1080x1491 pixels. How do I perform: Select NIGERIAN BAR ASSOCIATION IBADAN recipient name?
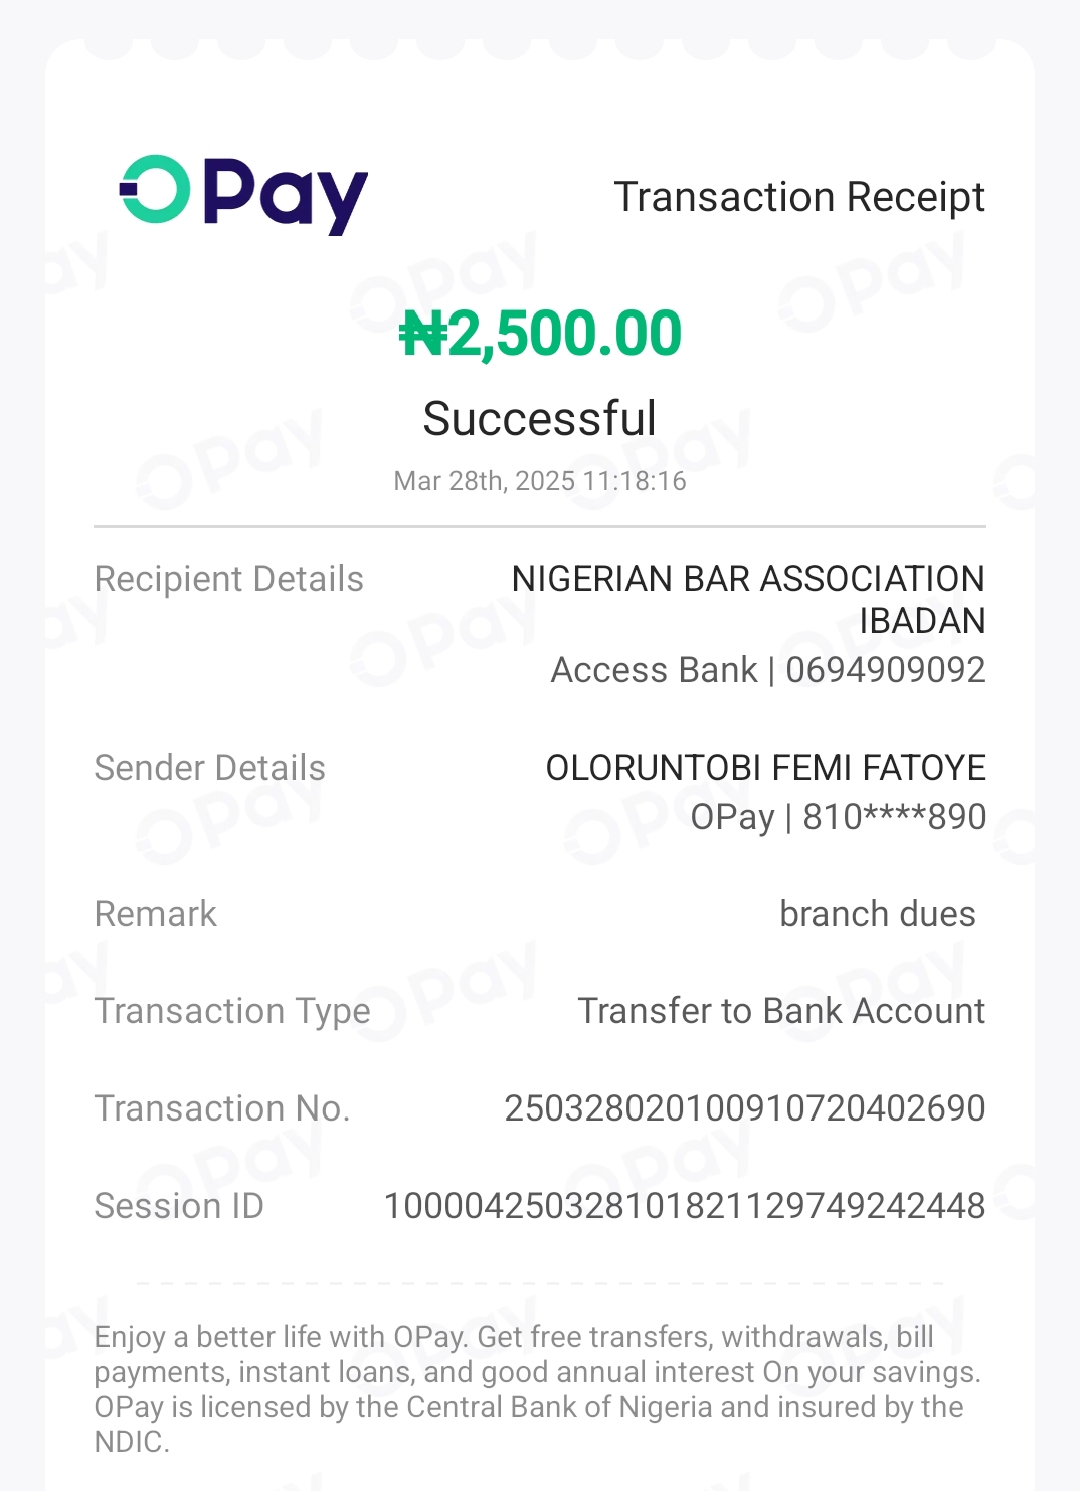(x=748, y=599)
